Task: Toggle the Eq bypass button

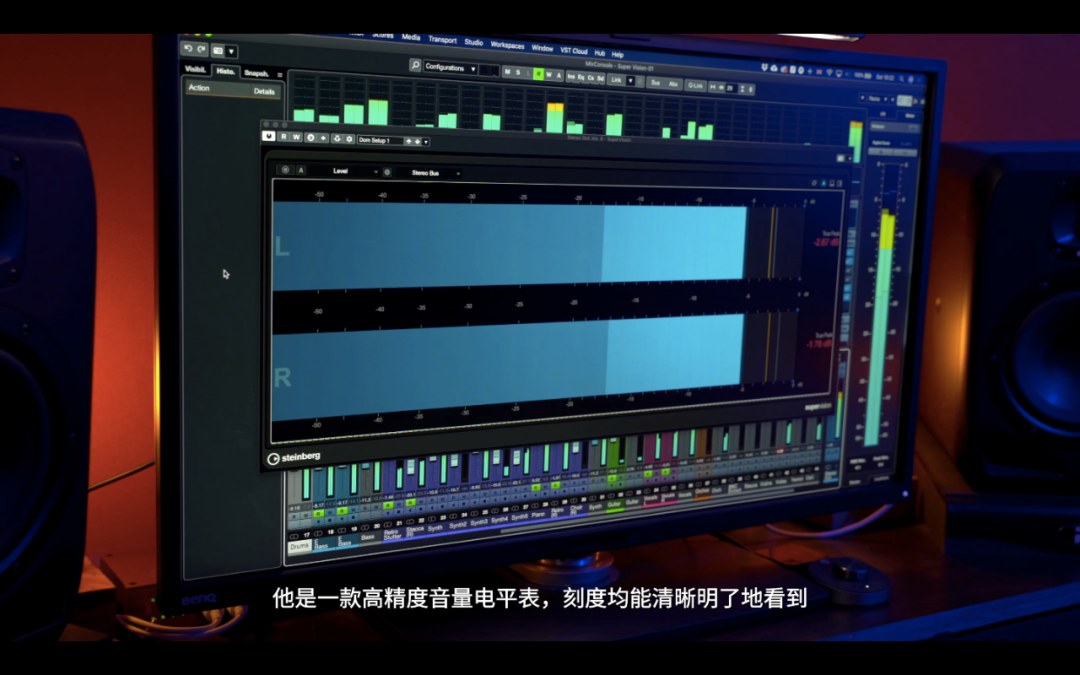Action: pyautogui.click(x=581, y=77)
